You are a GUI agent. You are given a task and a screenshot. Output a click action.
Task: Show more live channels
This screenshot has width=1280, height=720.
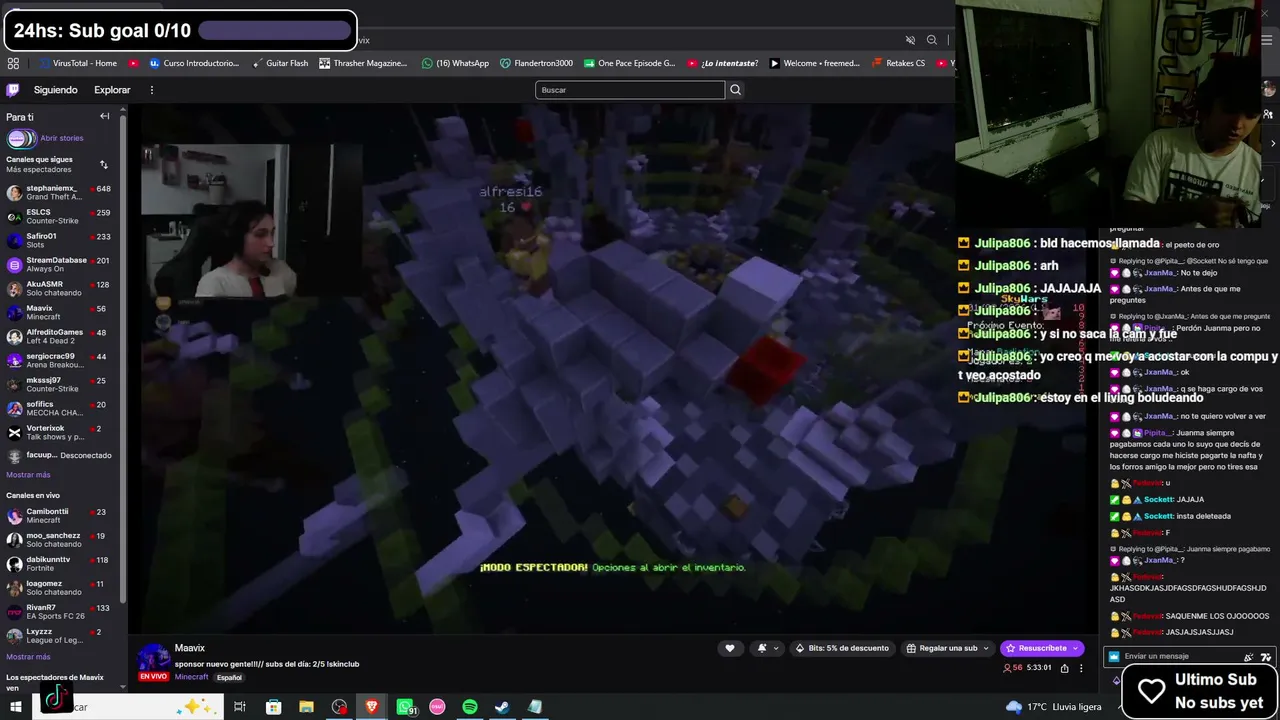(28, 657)
